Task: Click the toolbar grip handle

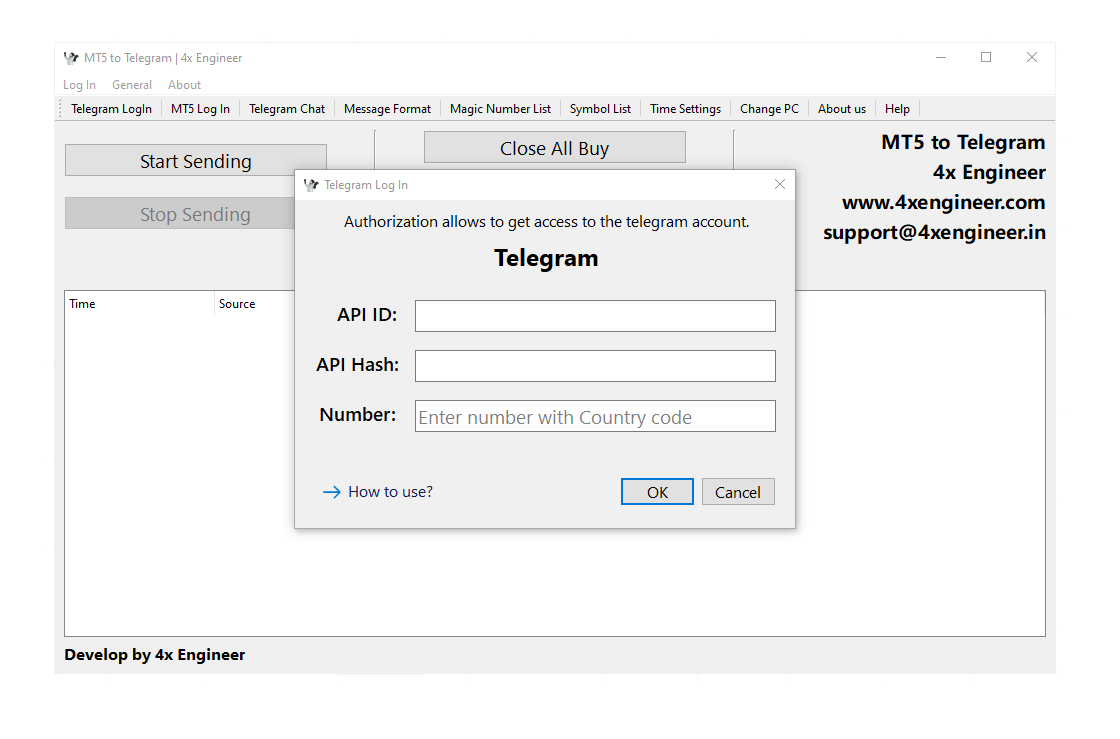Action: (x=61, y=109)
